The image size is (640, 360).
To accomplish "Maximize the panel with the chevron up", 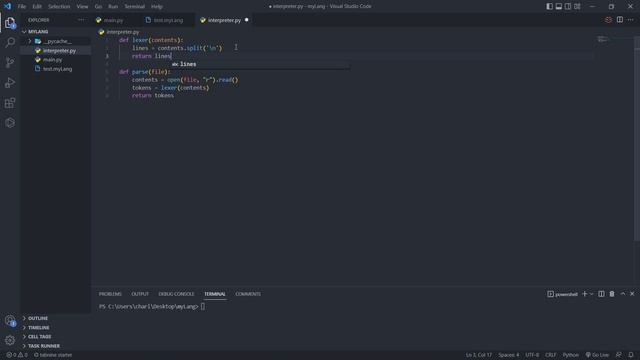I will point(623,294).
